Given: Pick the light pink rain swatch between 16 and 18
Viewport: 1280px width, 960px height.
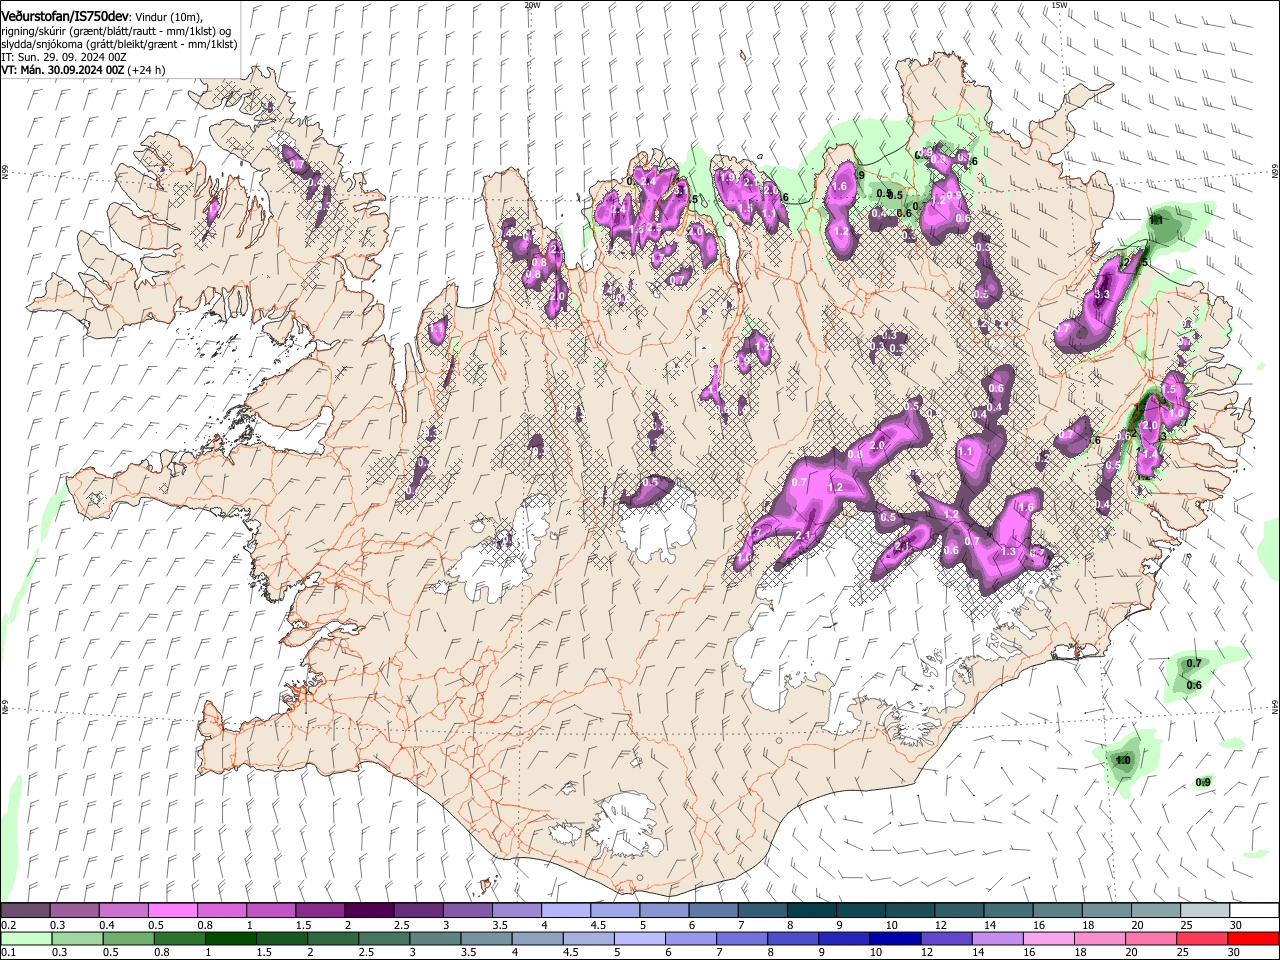Looking at the screenshot, I should [1047, 938].
